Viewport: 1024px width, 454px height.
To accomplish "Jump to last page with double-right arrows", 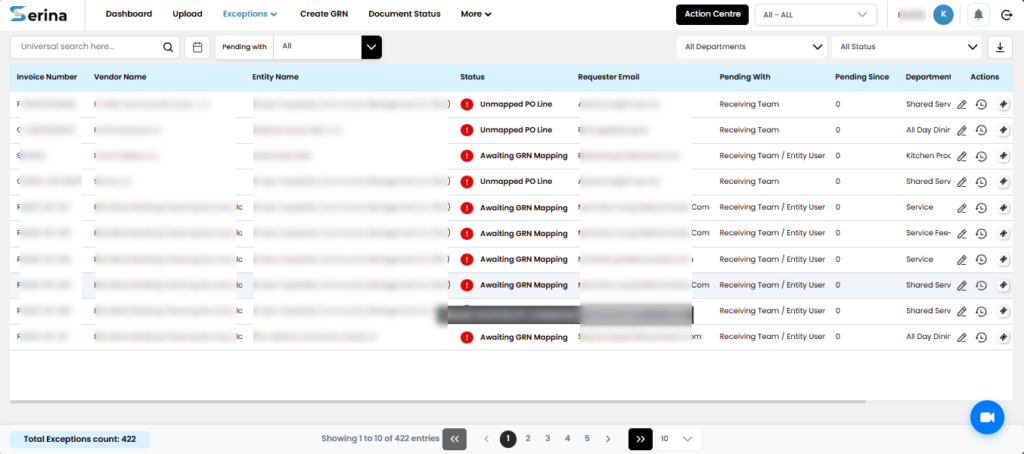I will pyautogui.click(x=640, y=439).
